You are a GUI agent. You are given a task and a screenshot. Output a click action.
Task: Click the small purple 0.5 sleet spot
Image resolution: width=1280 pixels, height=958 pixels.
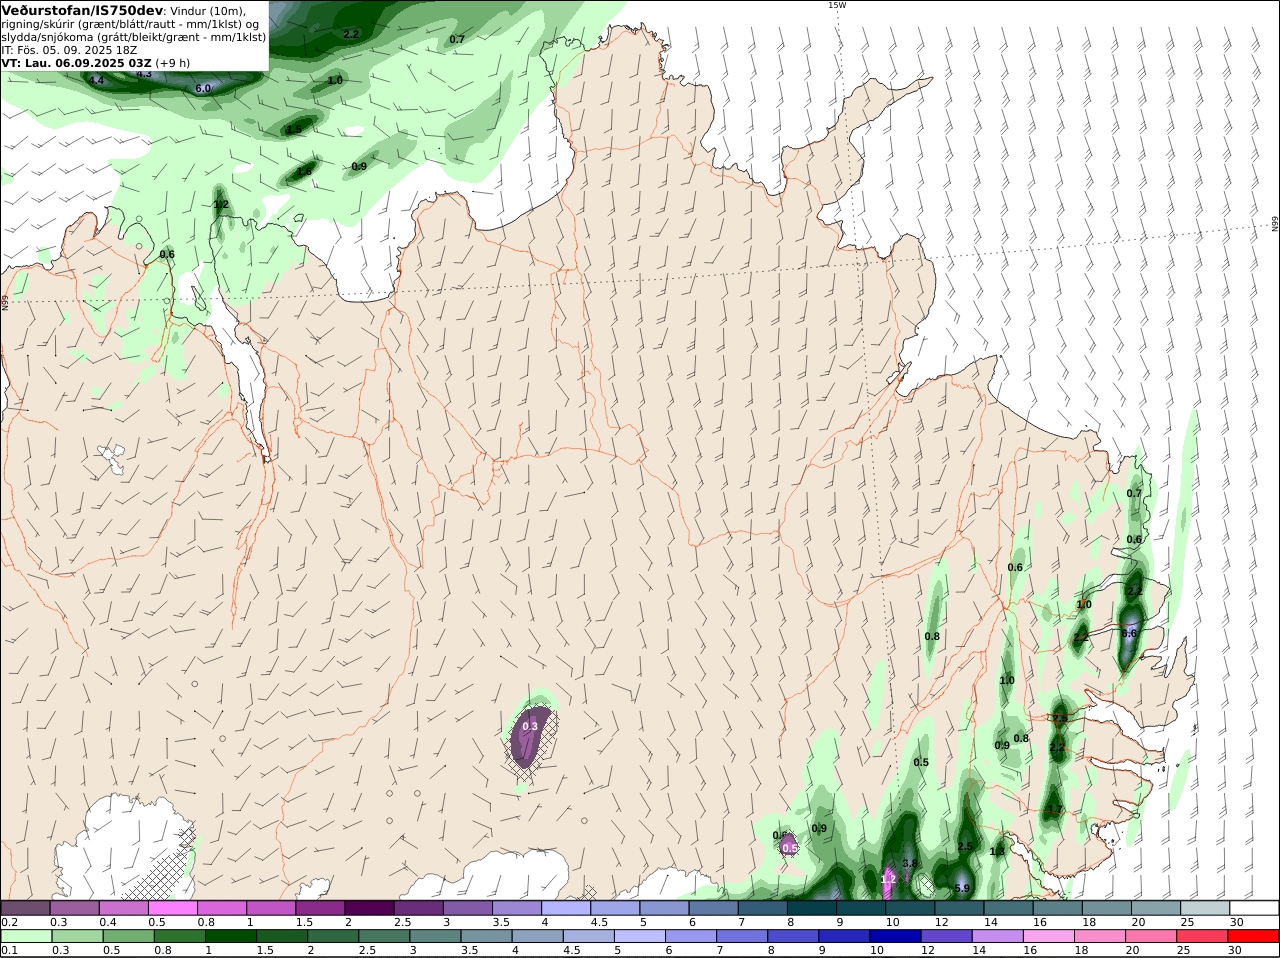788,846
